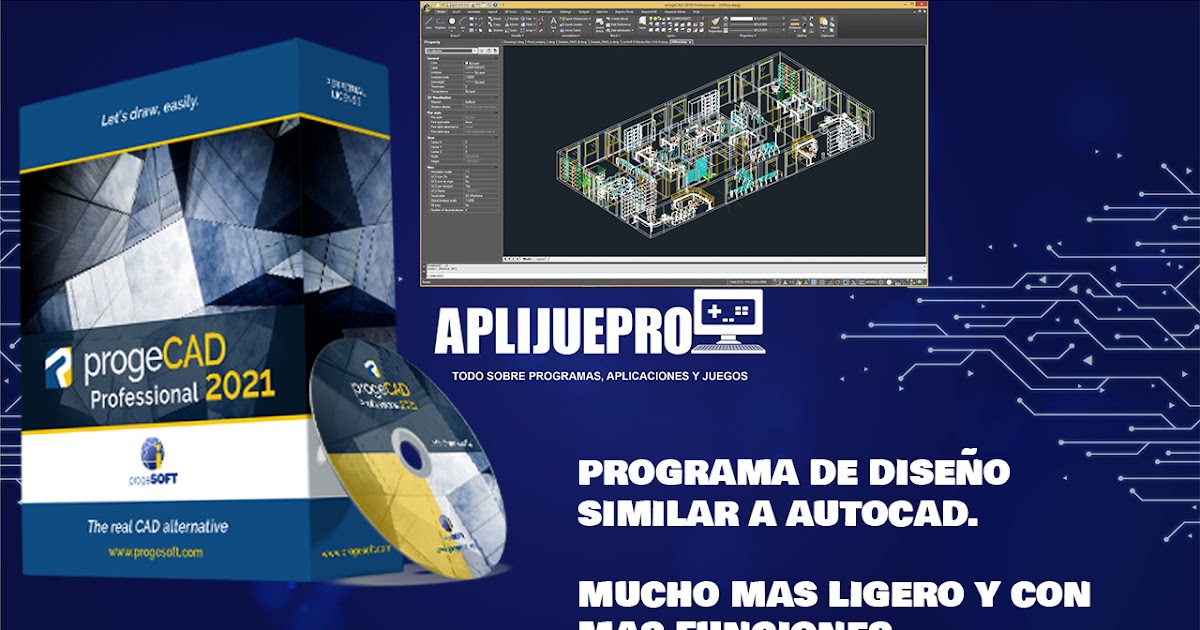Select the Arc draw tool

coord(463,23)
